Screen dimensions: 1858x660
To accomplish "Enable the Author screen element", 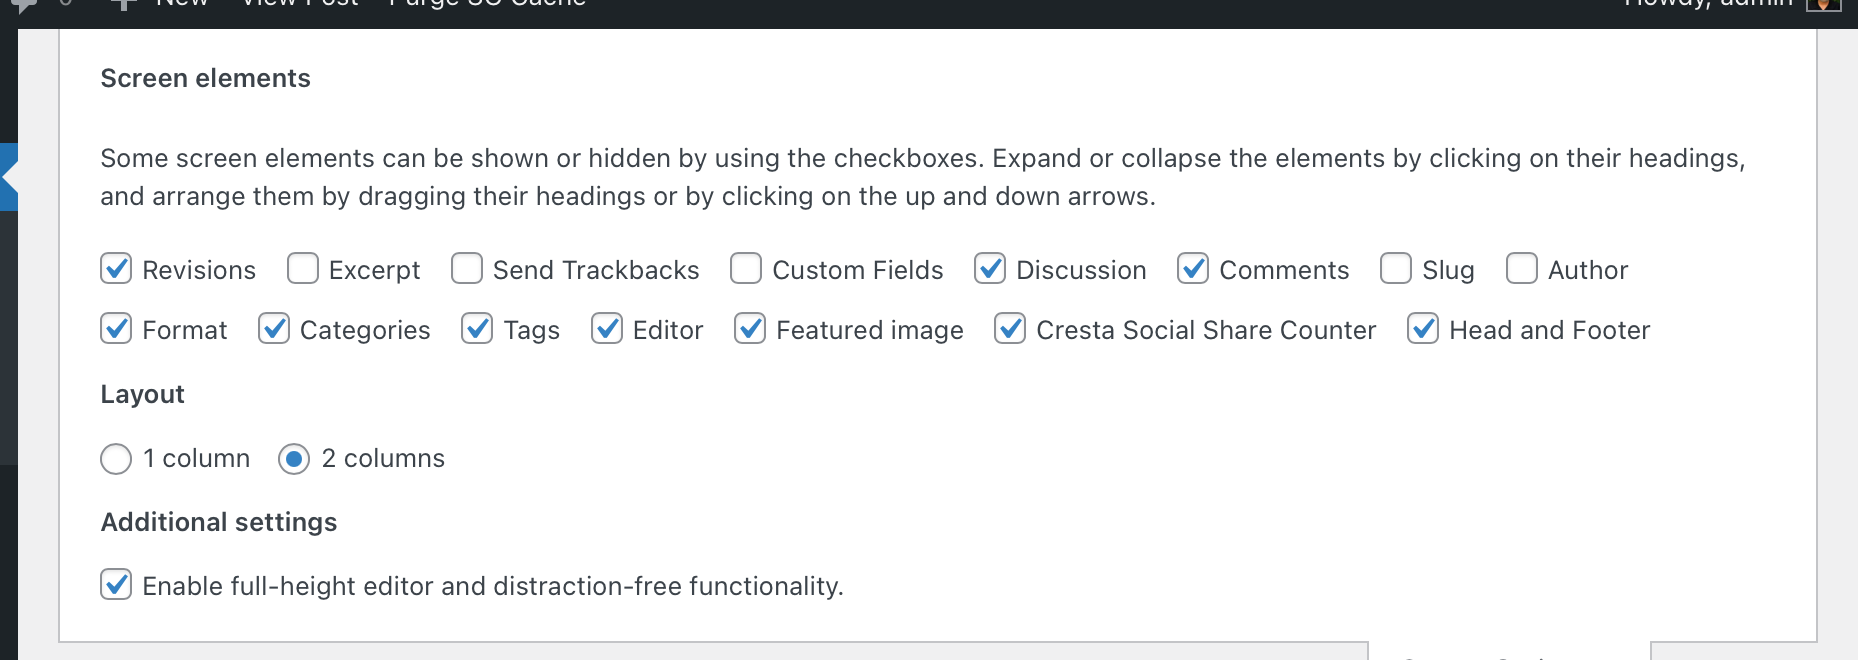I will tap(1521, 268).
